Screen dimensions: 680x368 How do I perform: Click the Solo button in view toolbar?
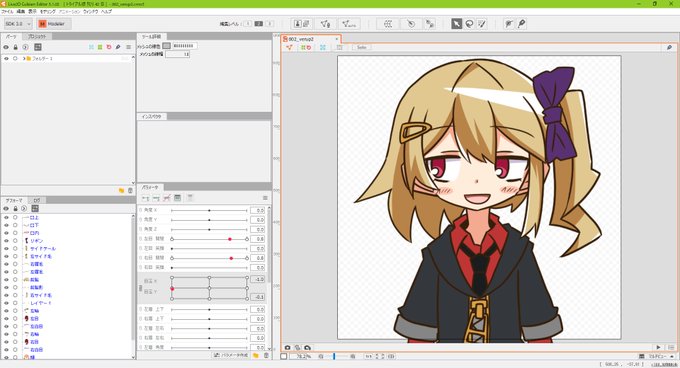(x=362, y=47)
